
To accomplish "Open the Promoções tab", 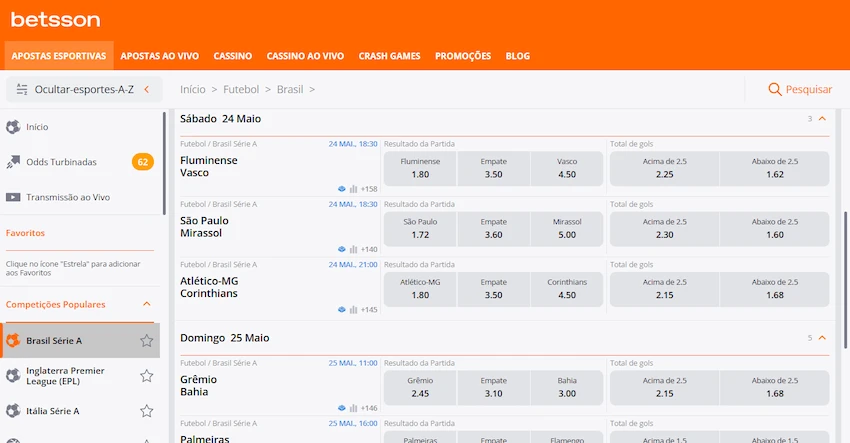I will click(463, 56).
